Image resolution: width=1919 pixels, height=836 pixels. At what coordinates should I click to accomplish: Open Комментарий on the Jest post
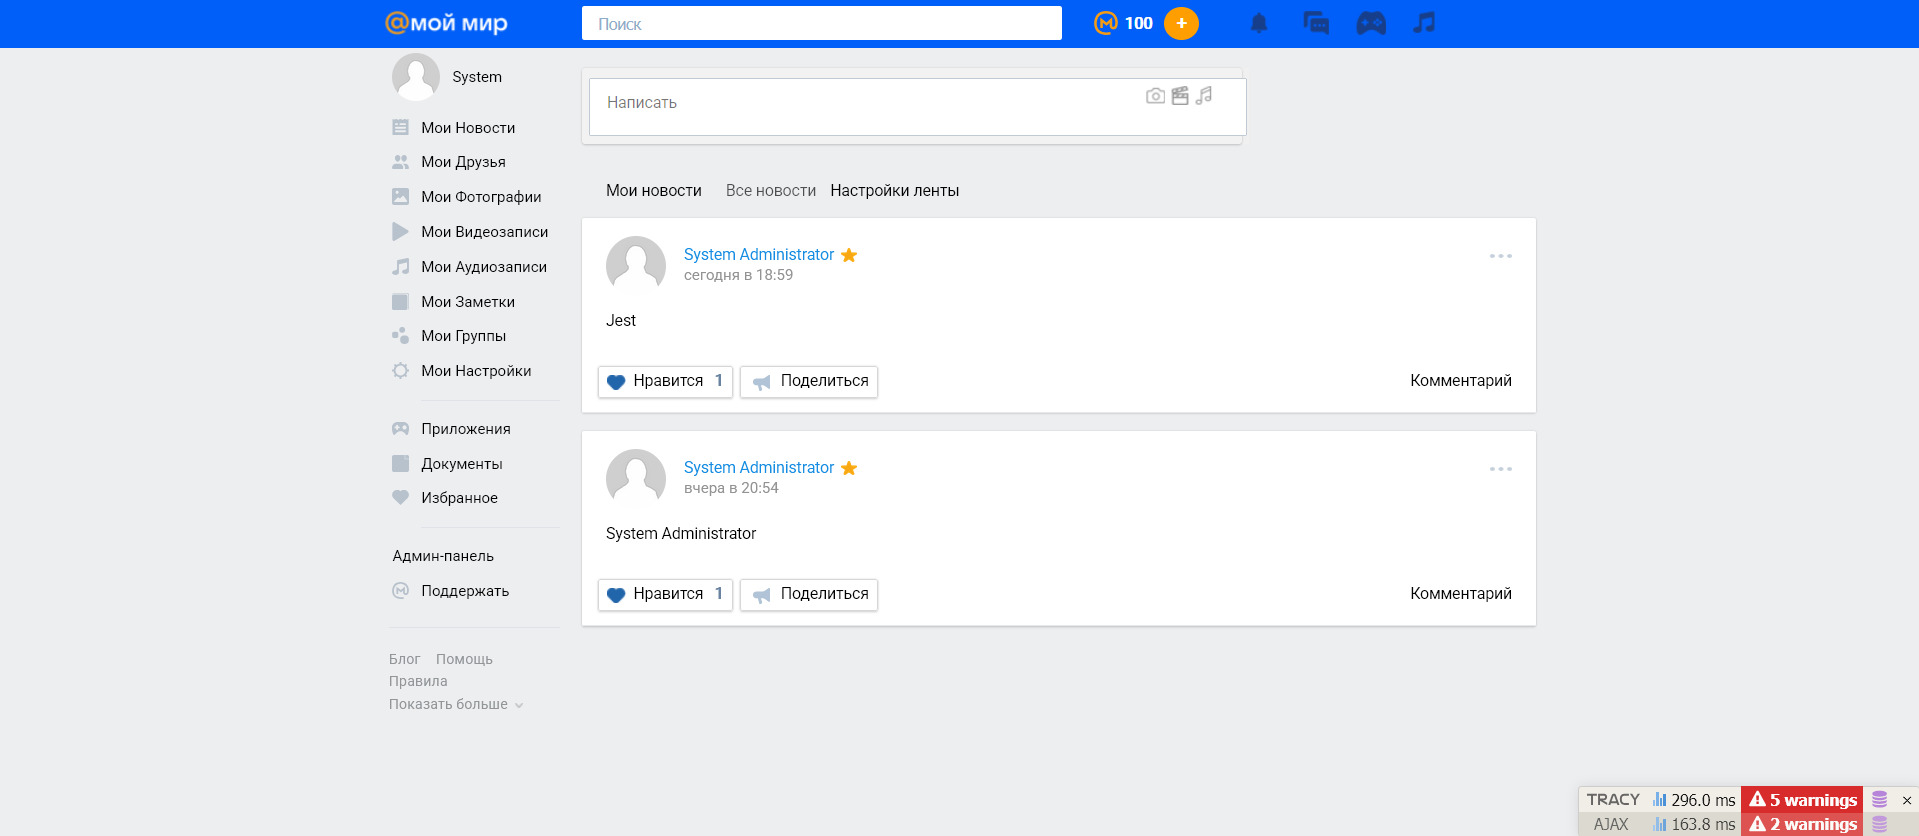pyautogui.click(x=1461, y=381)
